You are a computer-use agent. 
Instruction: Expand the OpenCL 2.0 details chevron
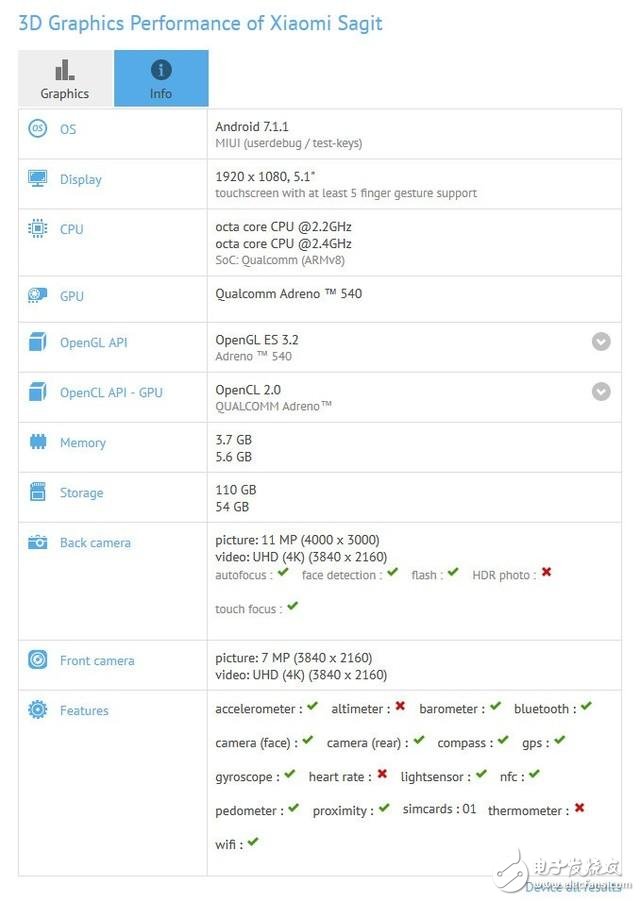601,391
